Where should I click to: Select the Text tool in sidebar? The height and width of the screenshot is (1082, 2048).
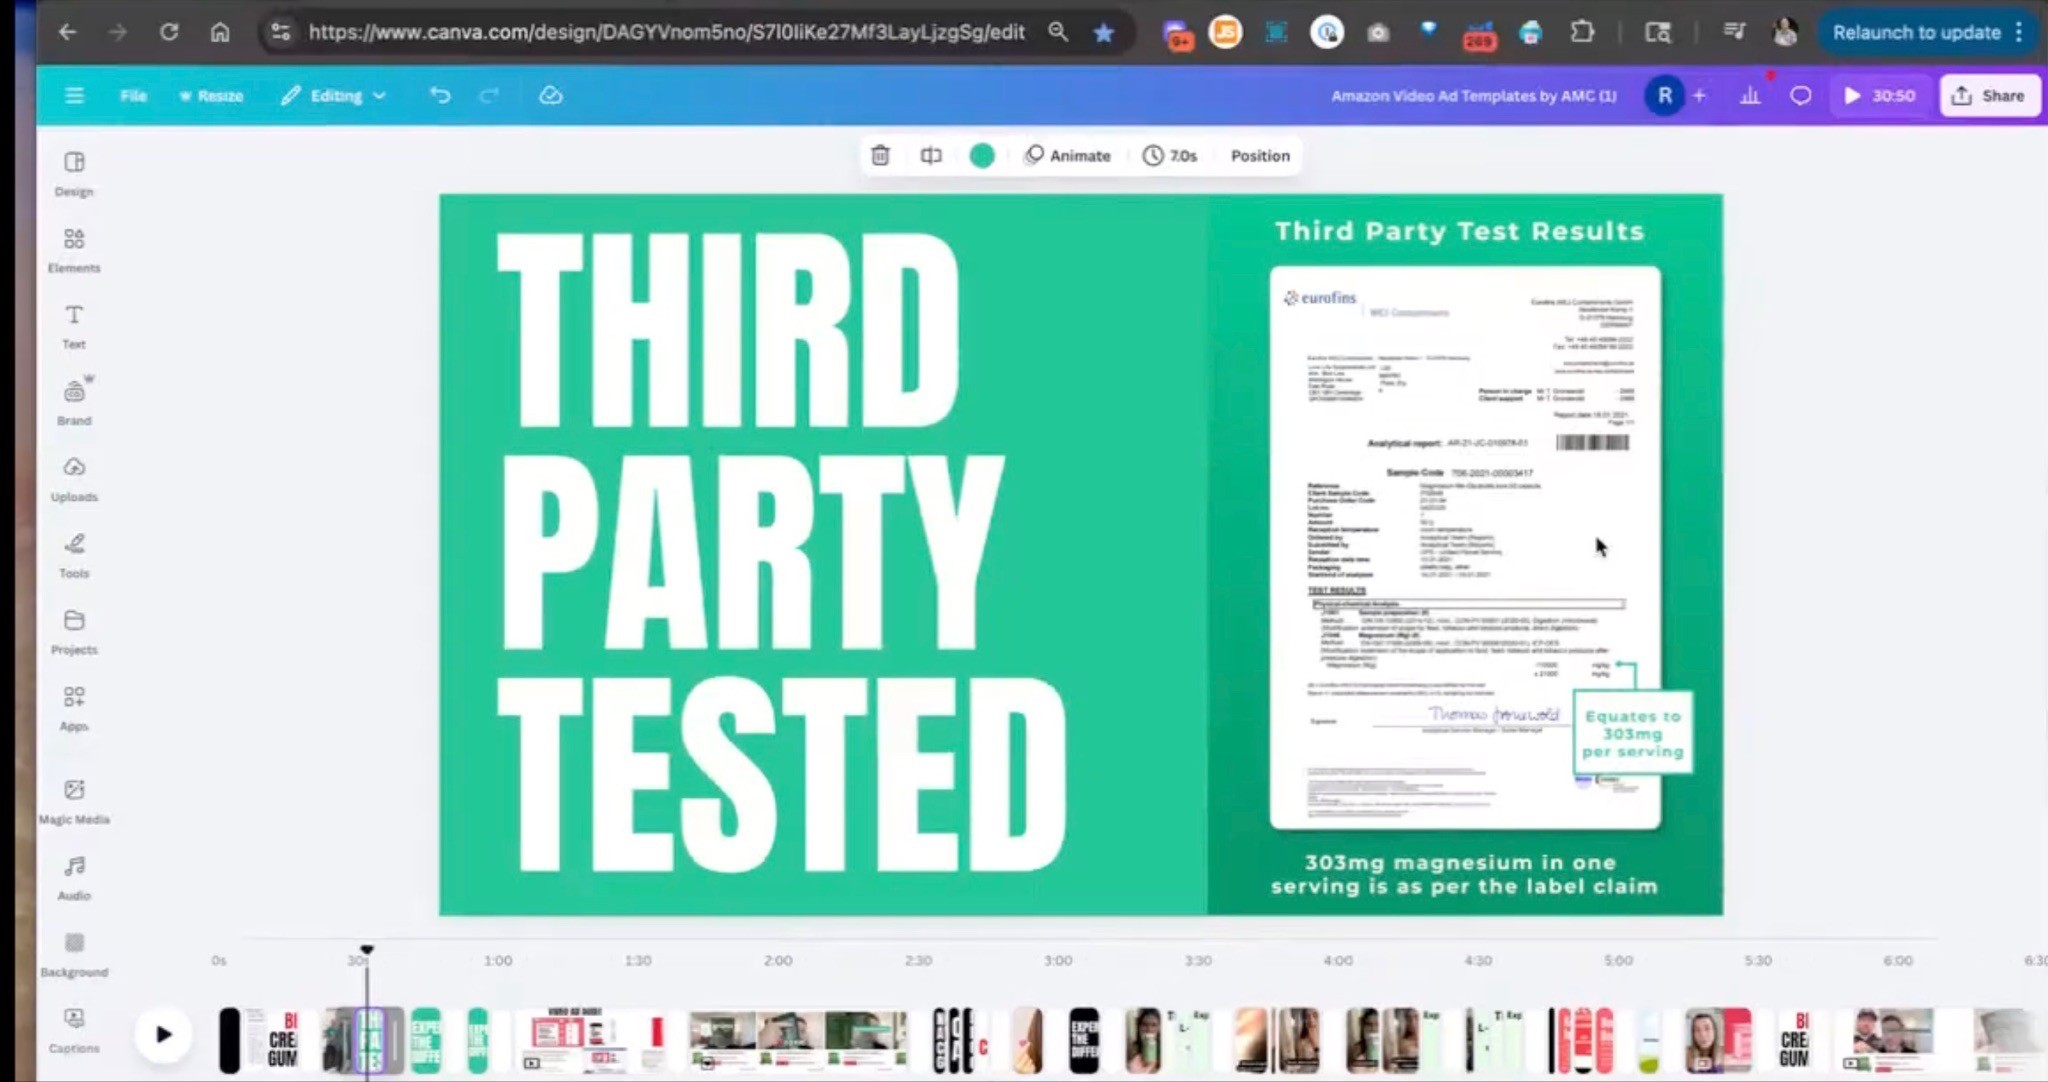[x=74, y=327]
